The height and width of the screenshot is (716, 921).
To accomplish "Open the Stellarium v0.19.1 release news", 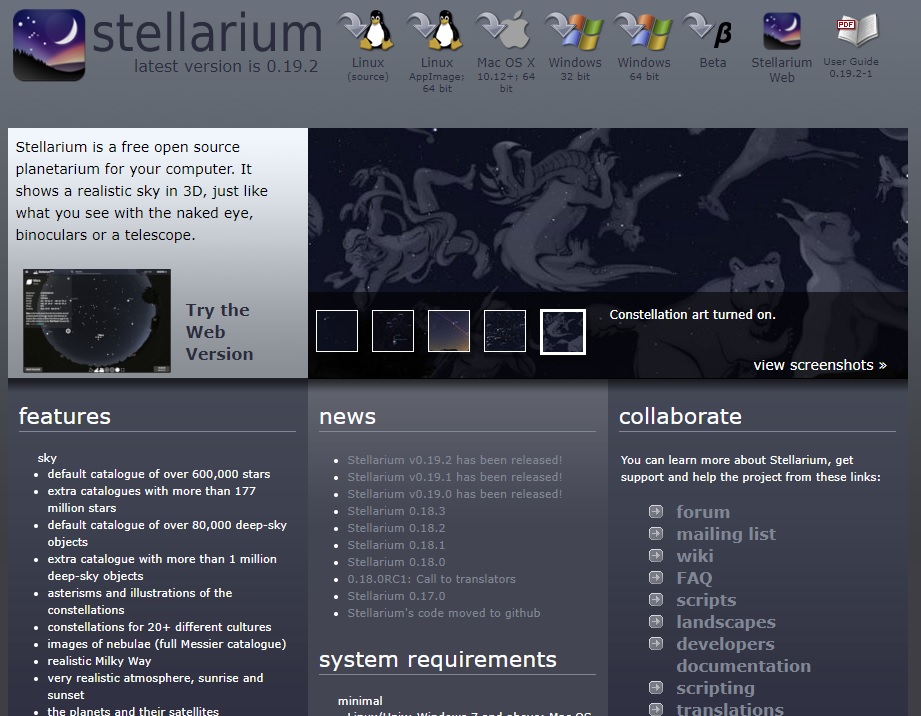I will [x=455, y=477].
